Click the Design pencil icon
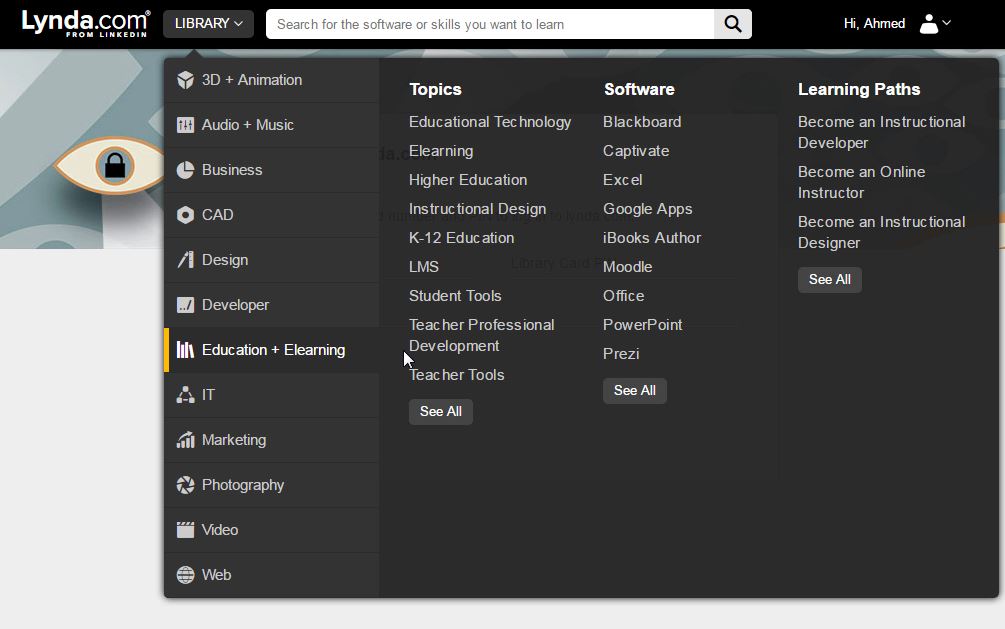The width and height of the screenshot is (1005, 629). point(185,260)
